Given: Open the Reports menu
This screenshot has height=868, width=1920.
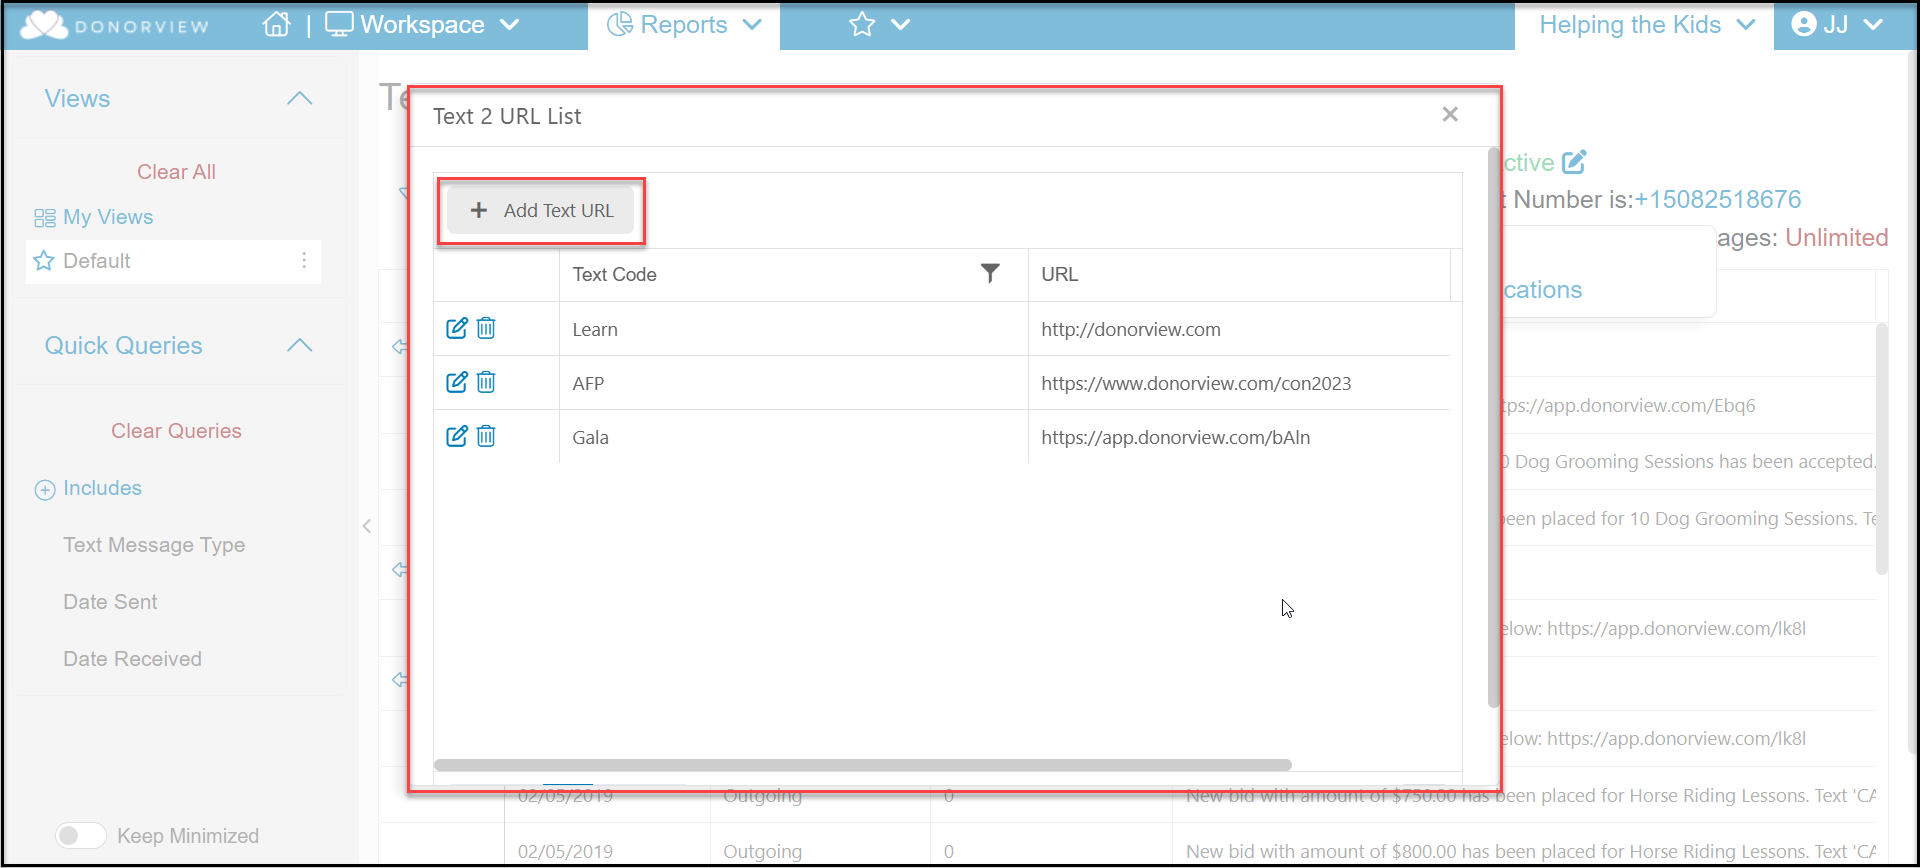Looking at the screenshot, I should point(684,25).
